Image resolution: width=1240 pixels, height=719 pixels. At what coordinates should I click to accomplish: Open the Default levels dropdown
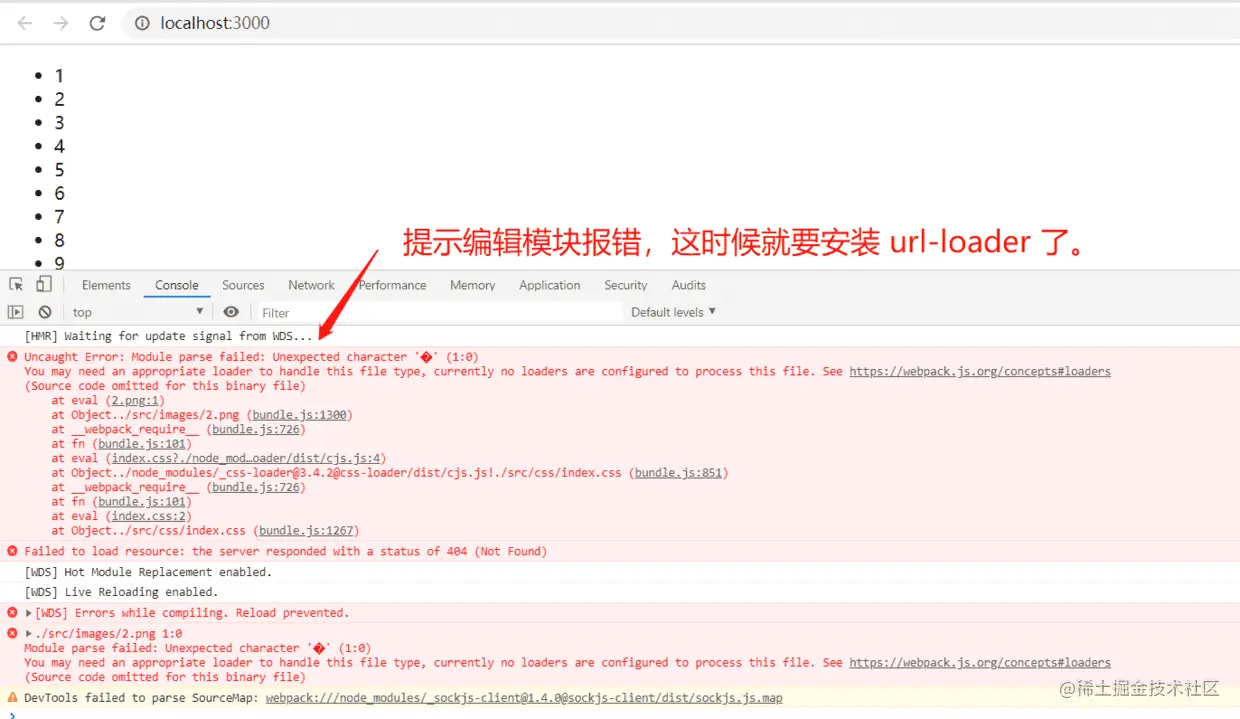(673, 312)
